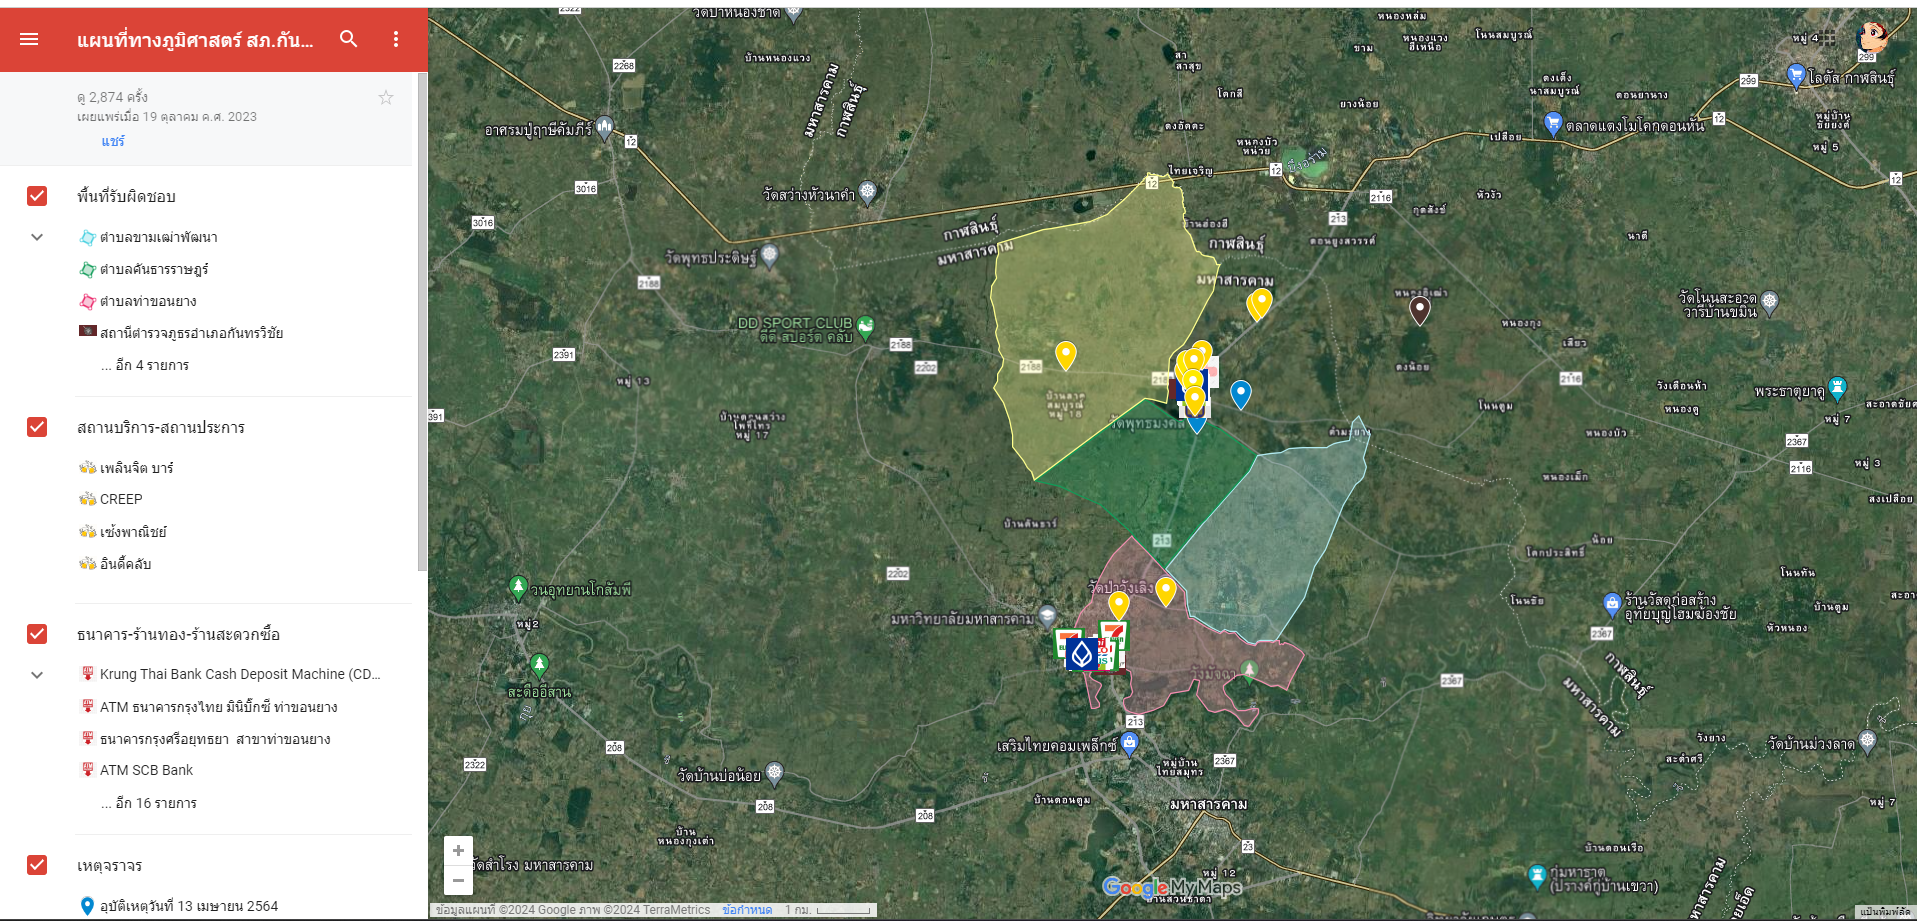Zoom out with the minus button
The width and height of the screenshot is (1917, 921).
pos(458,880)
